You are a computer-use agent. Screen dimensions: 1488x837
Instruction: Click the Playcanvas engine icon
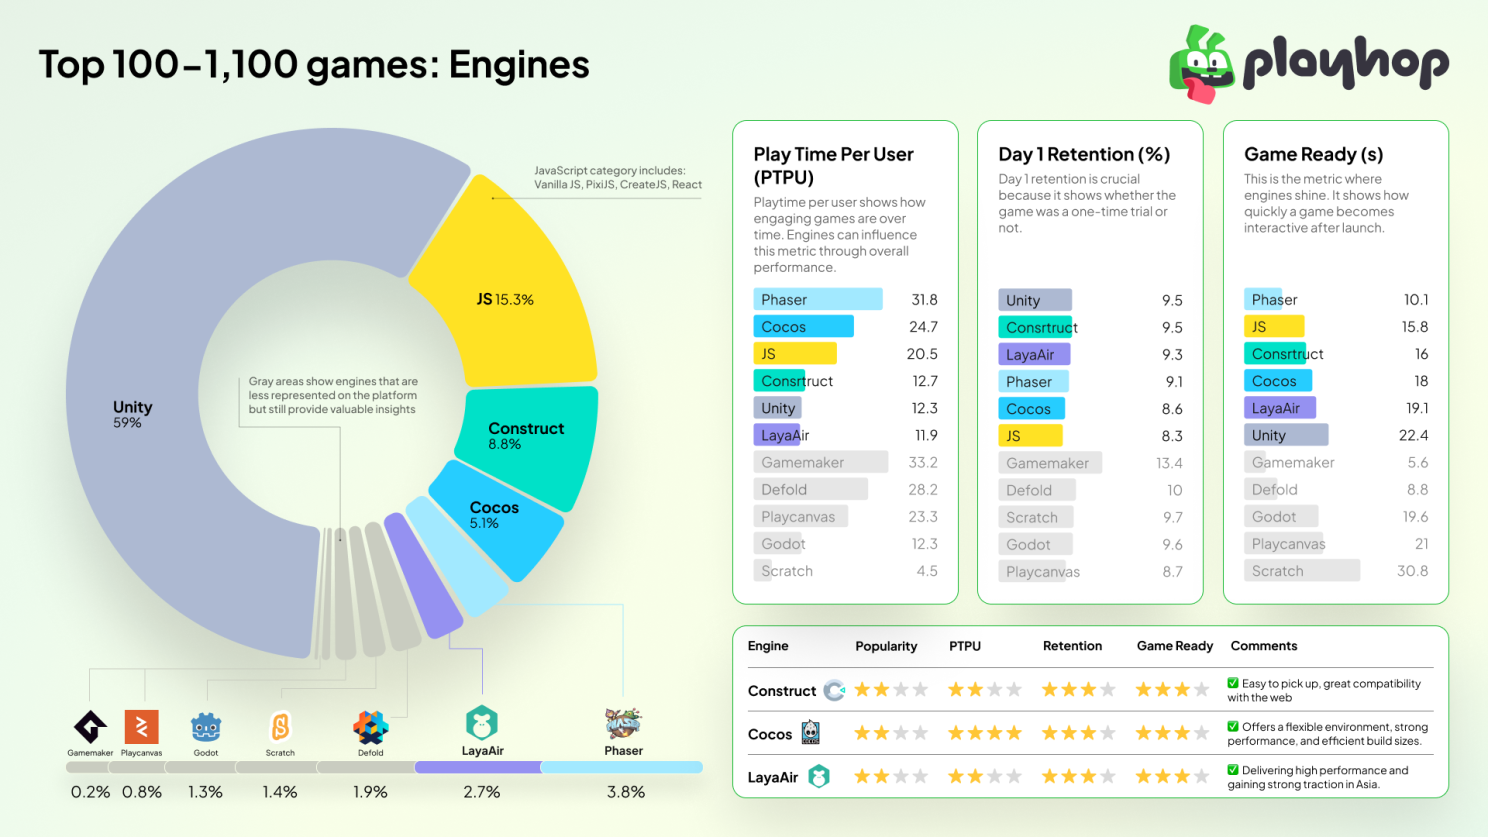[x=142, y=726]
